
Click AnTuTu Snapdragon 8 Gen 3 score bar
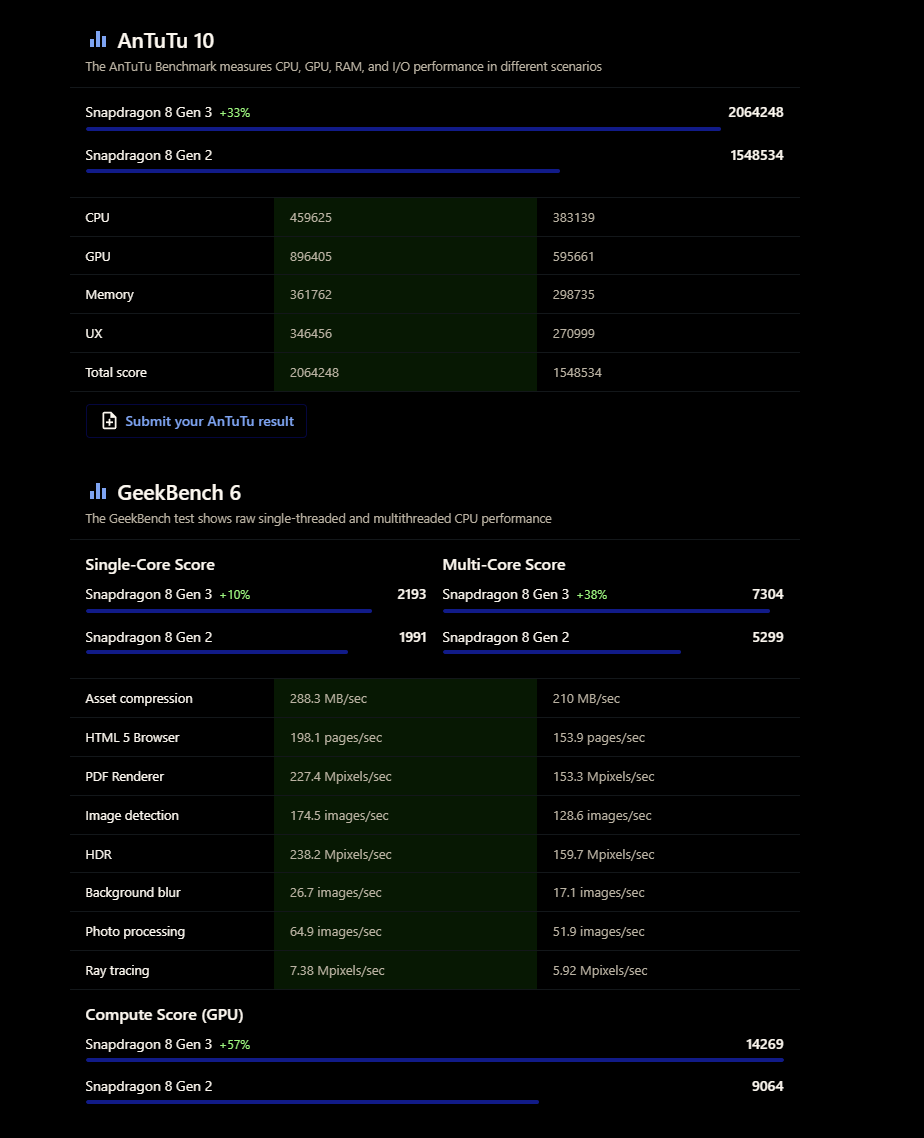tap(404, 129)
